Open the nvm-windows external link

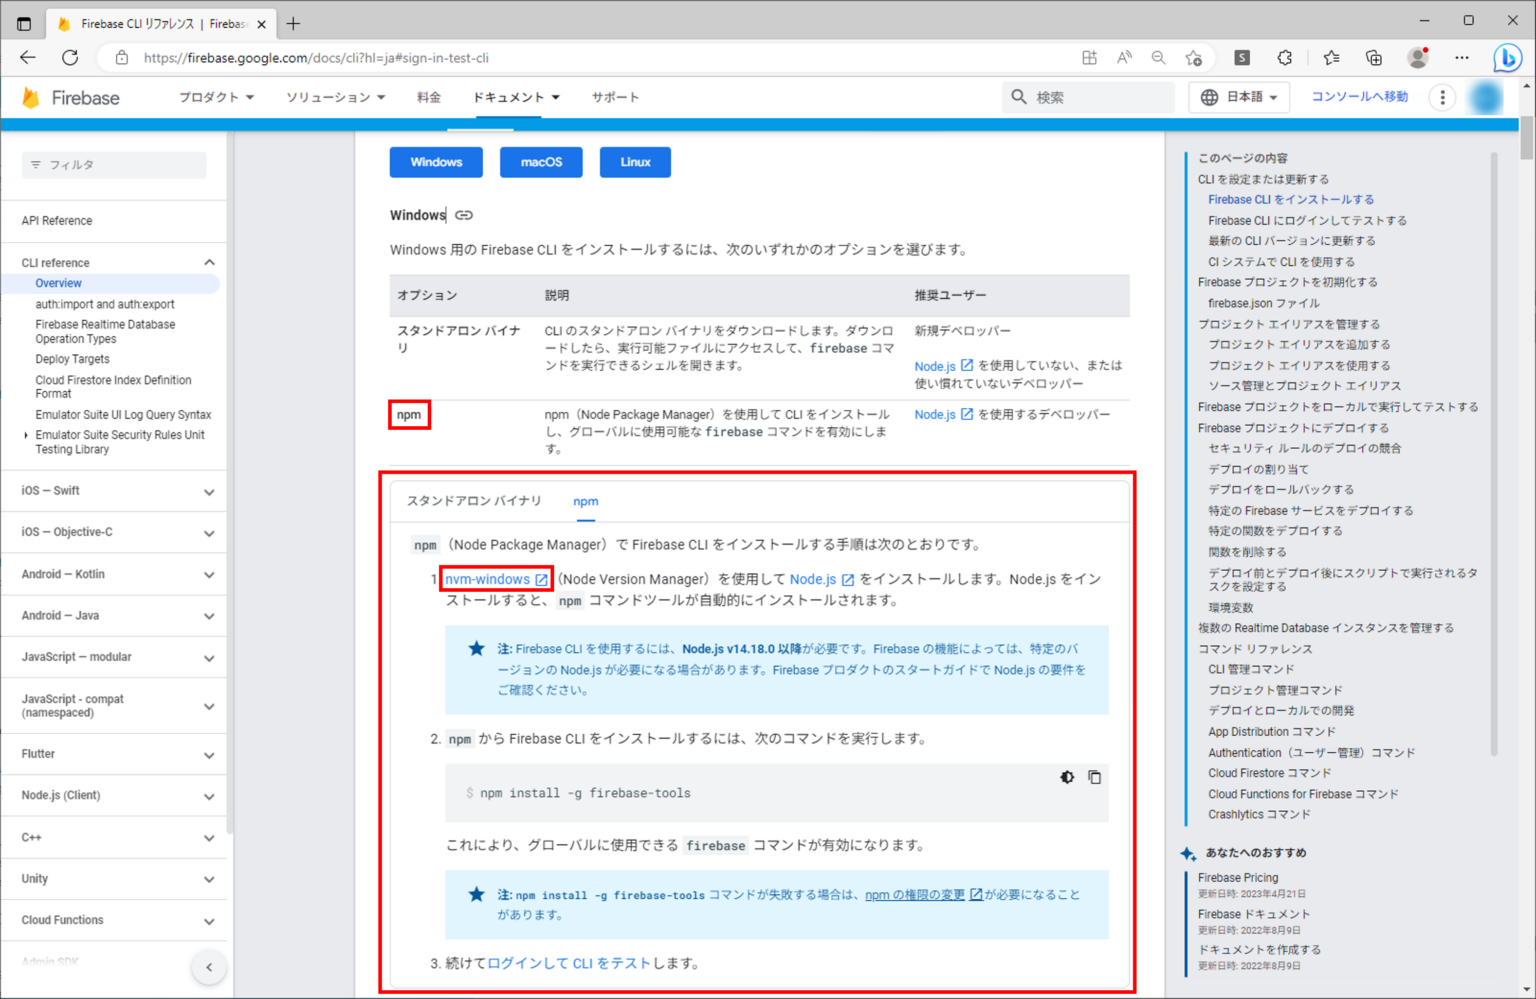pos(489,578)
